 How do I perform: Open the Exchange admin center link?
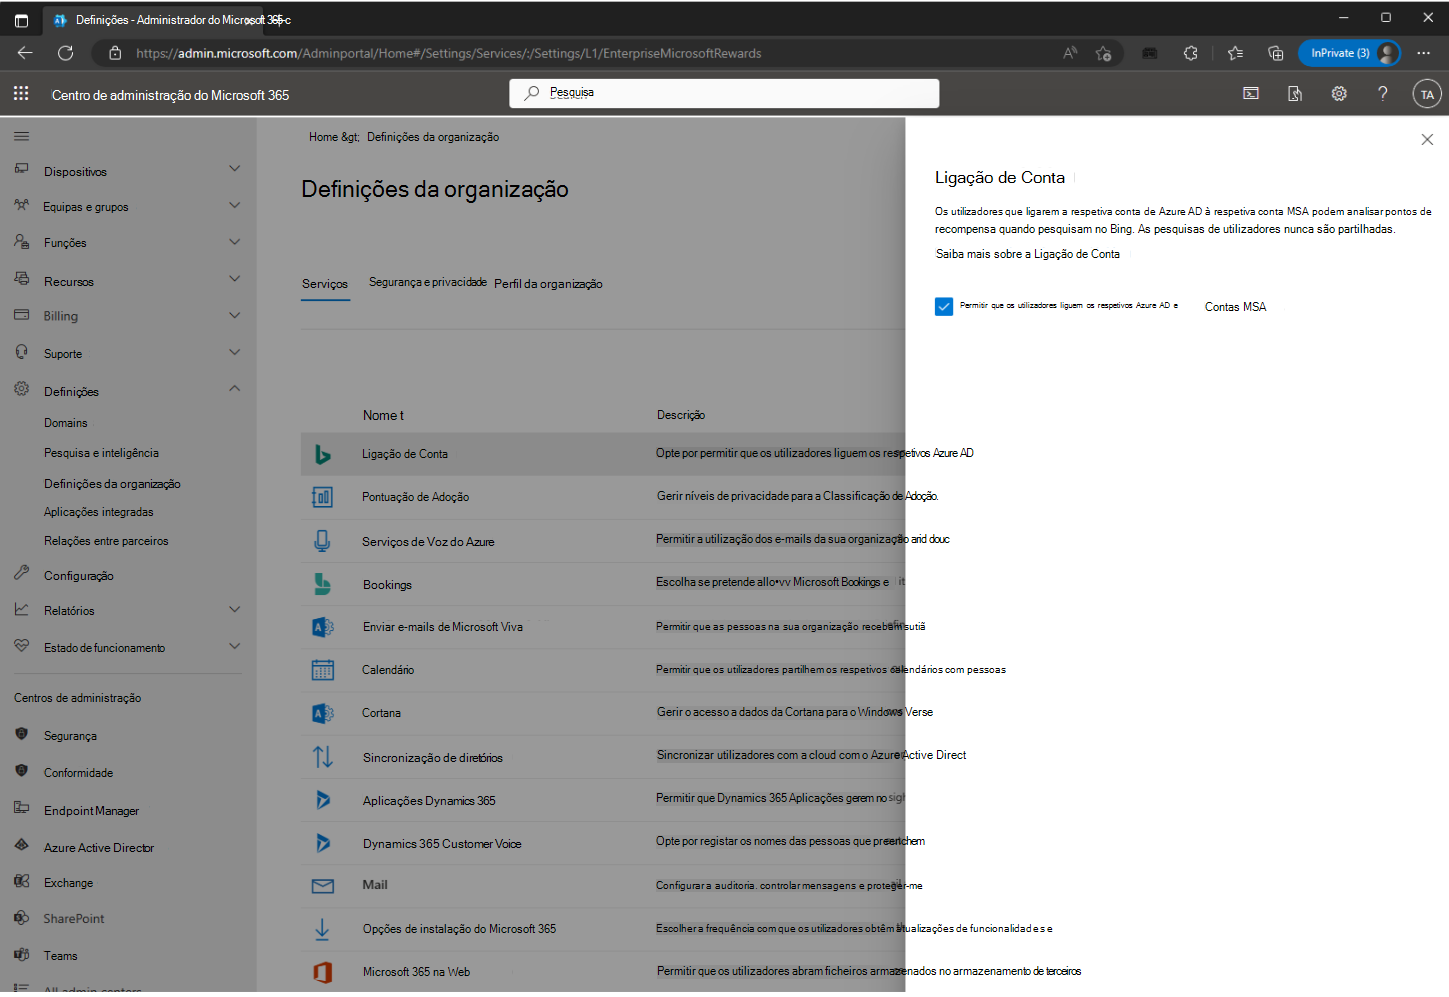pyautogui.click(x=68, y=883)
